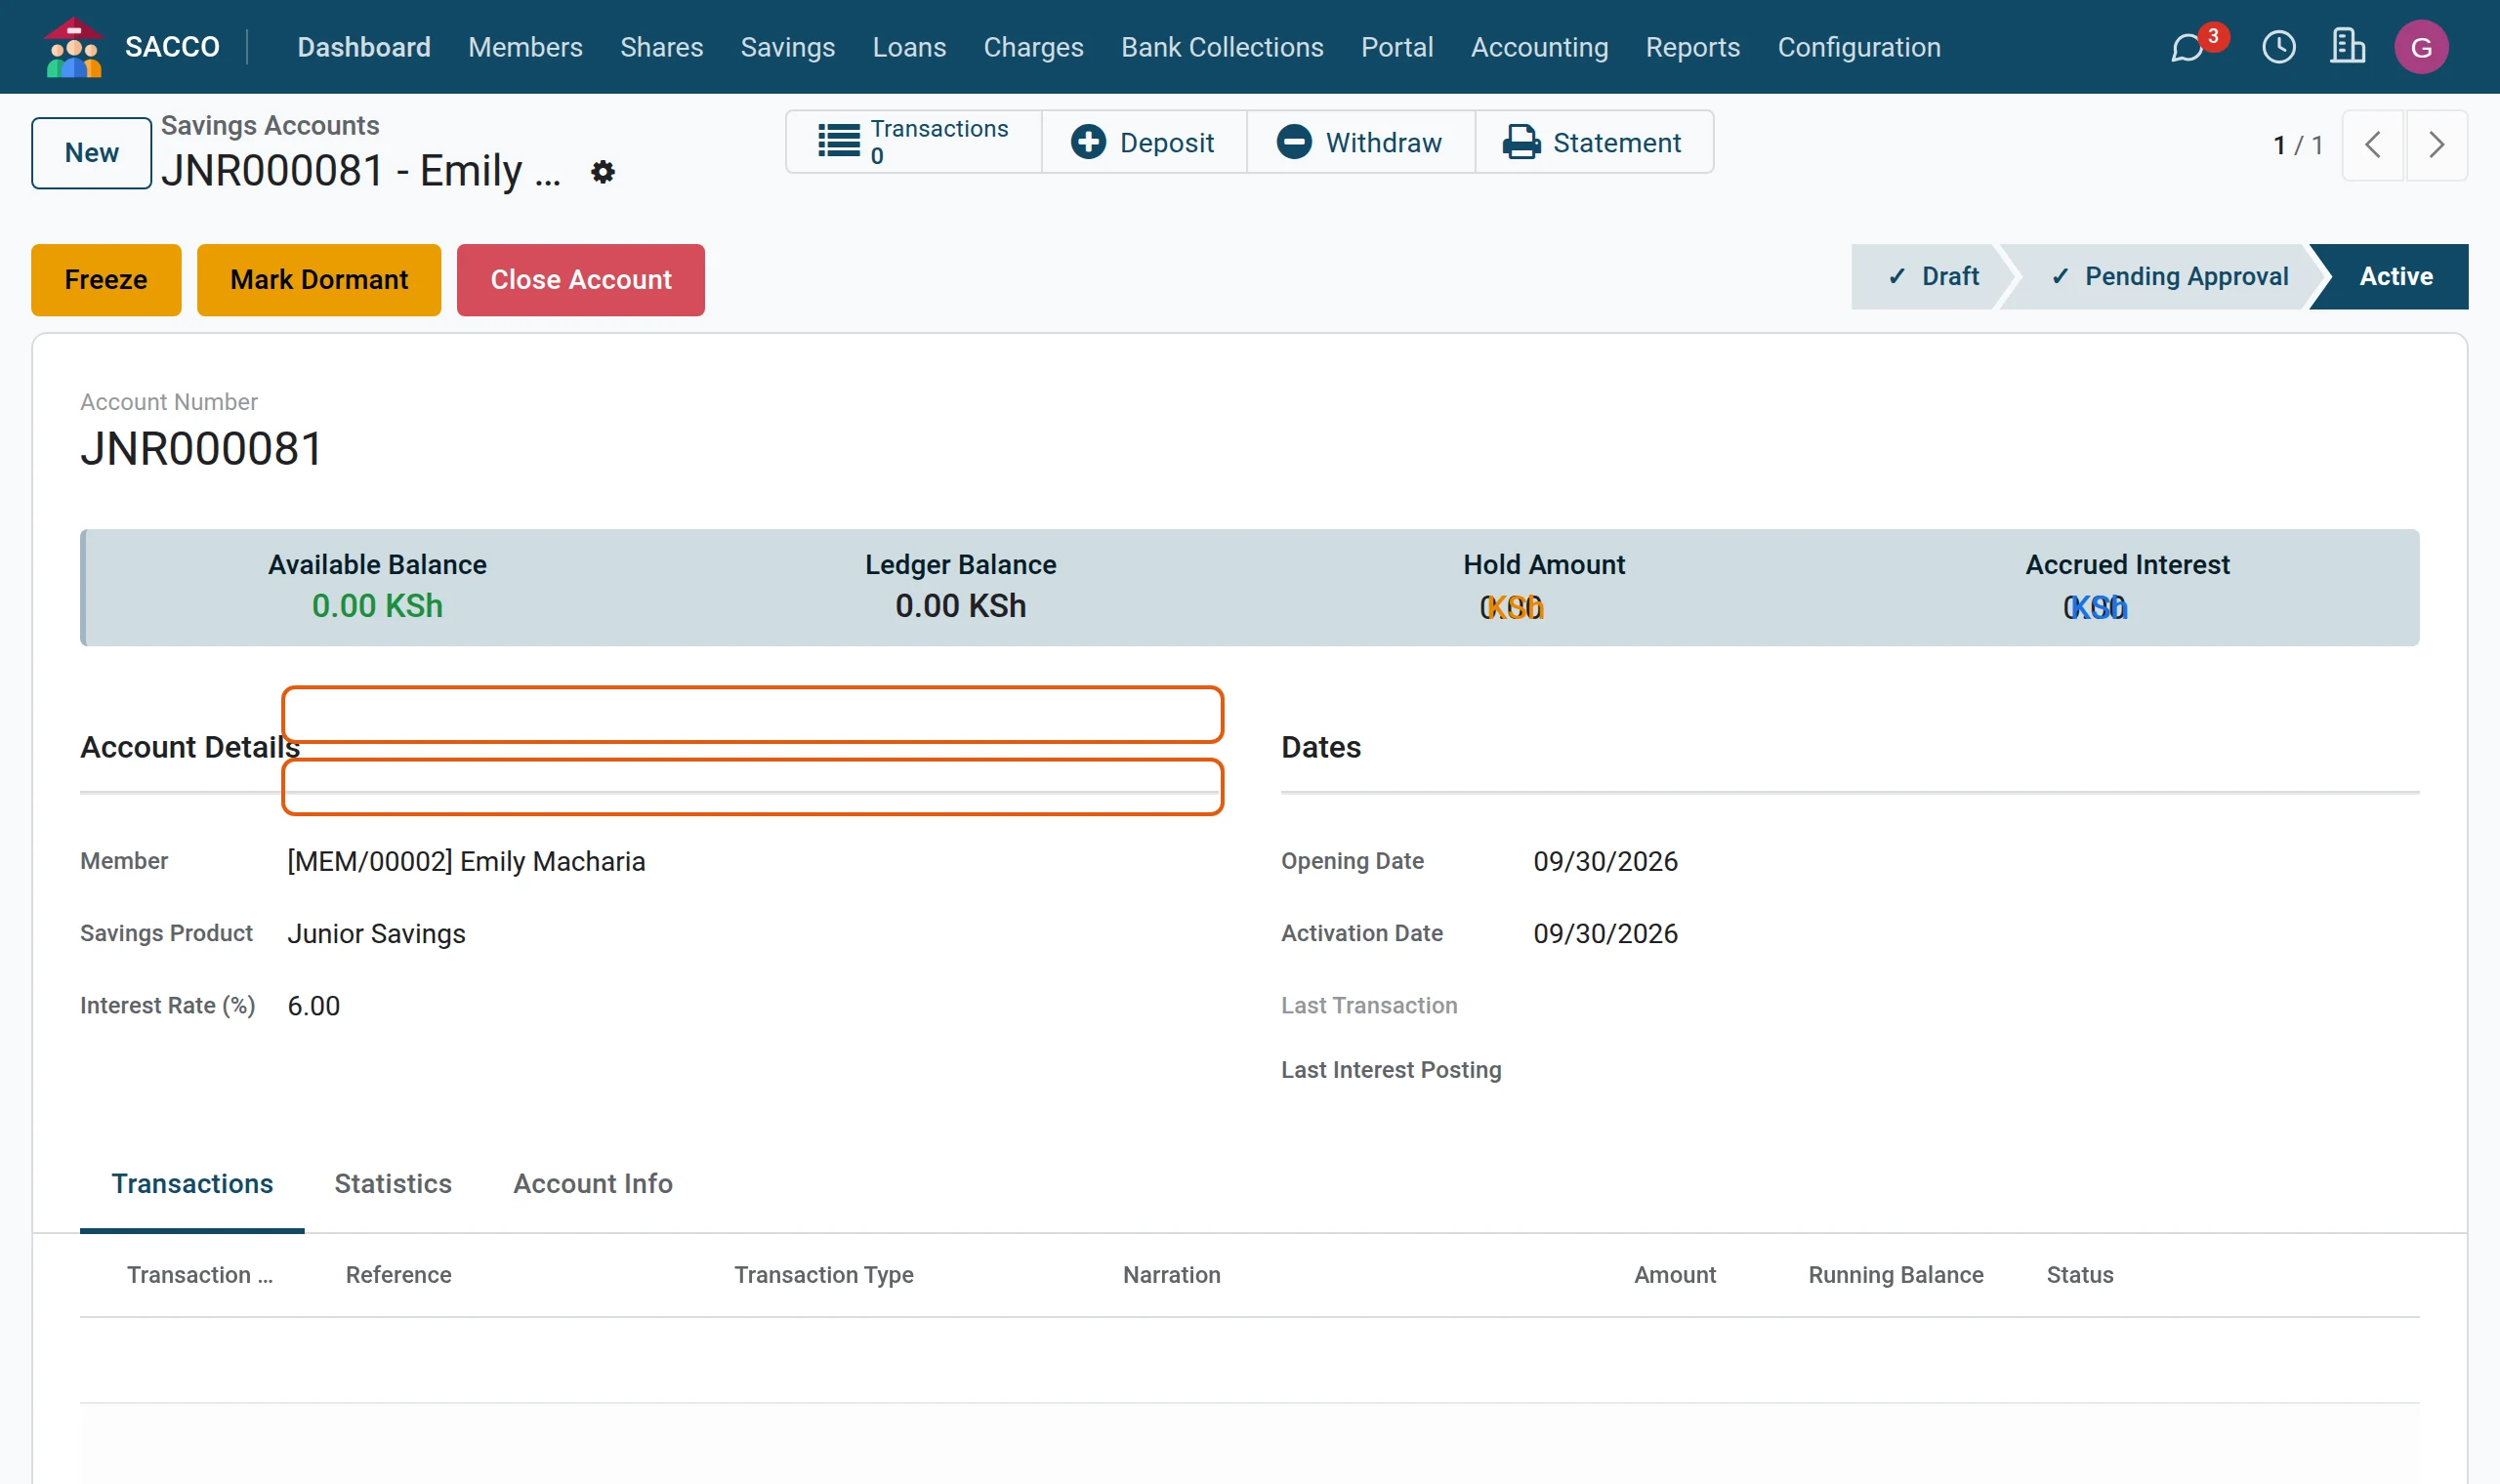Open the Bank Collections menu

[x=1222, y=47]
